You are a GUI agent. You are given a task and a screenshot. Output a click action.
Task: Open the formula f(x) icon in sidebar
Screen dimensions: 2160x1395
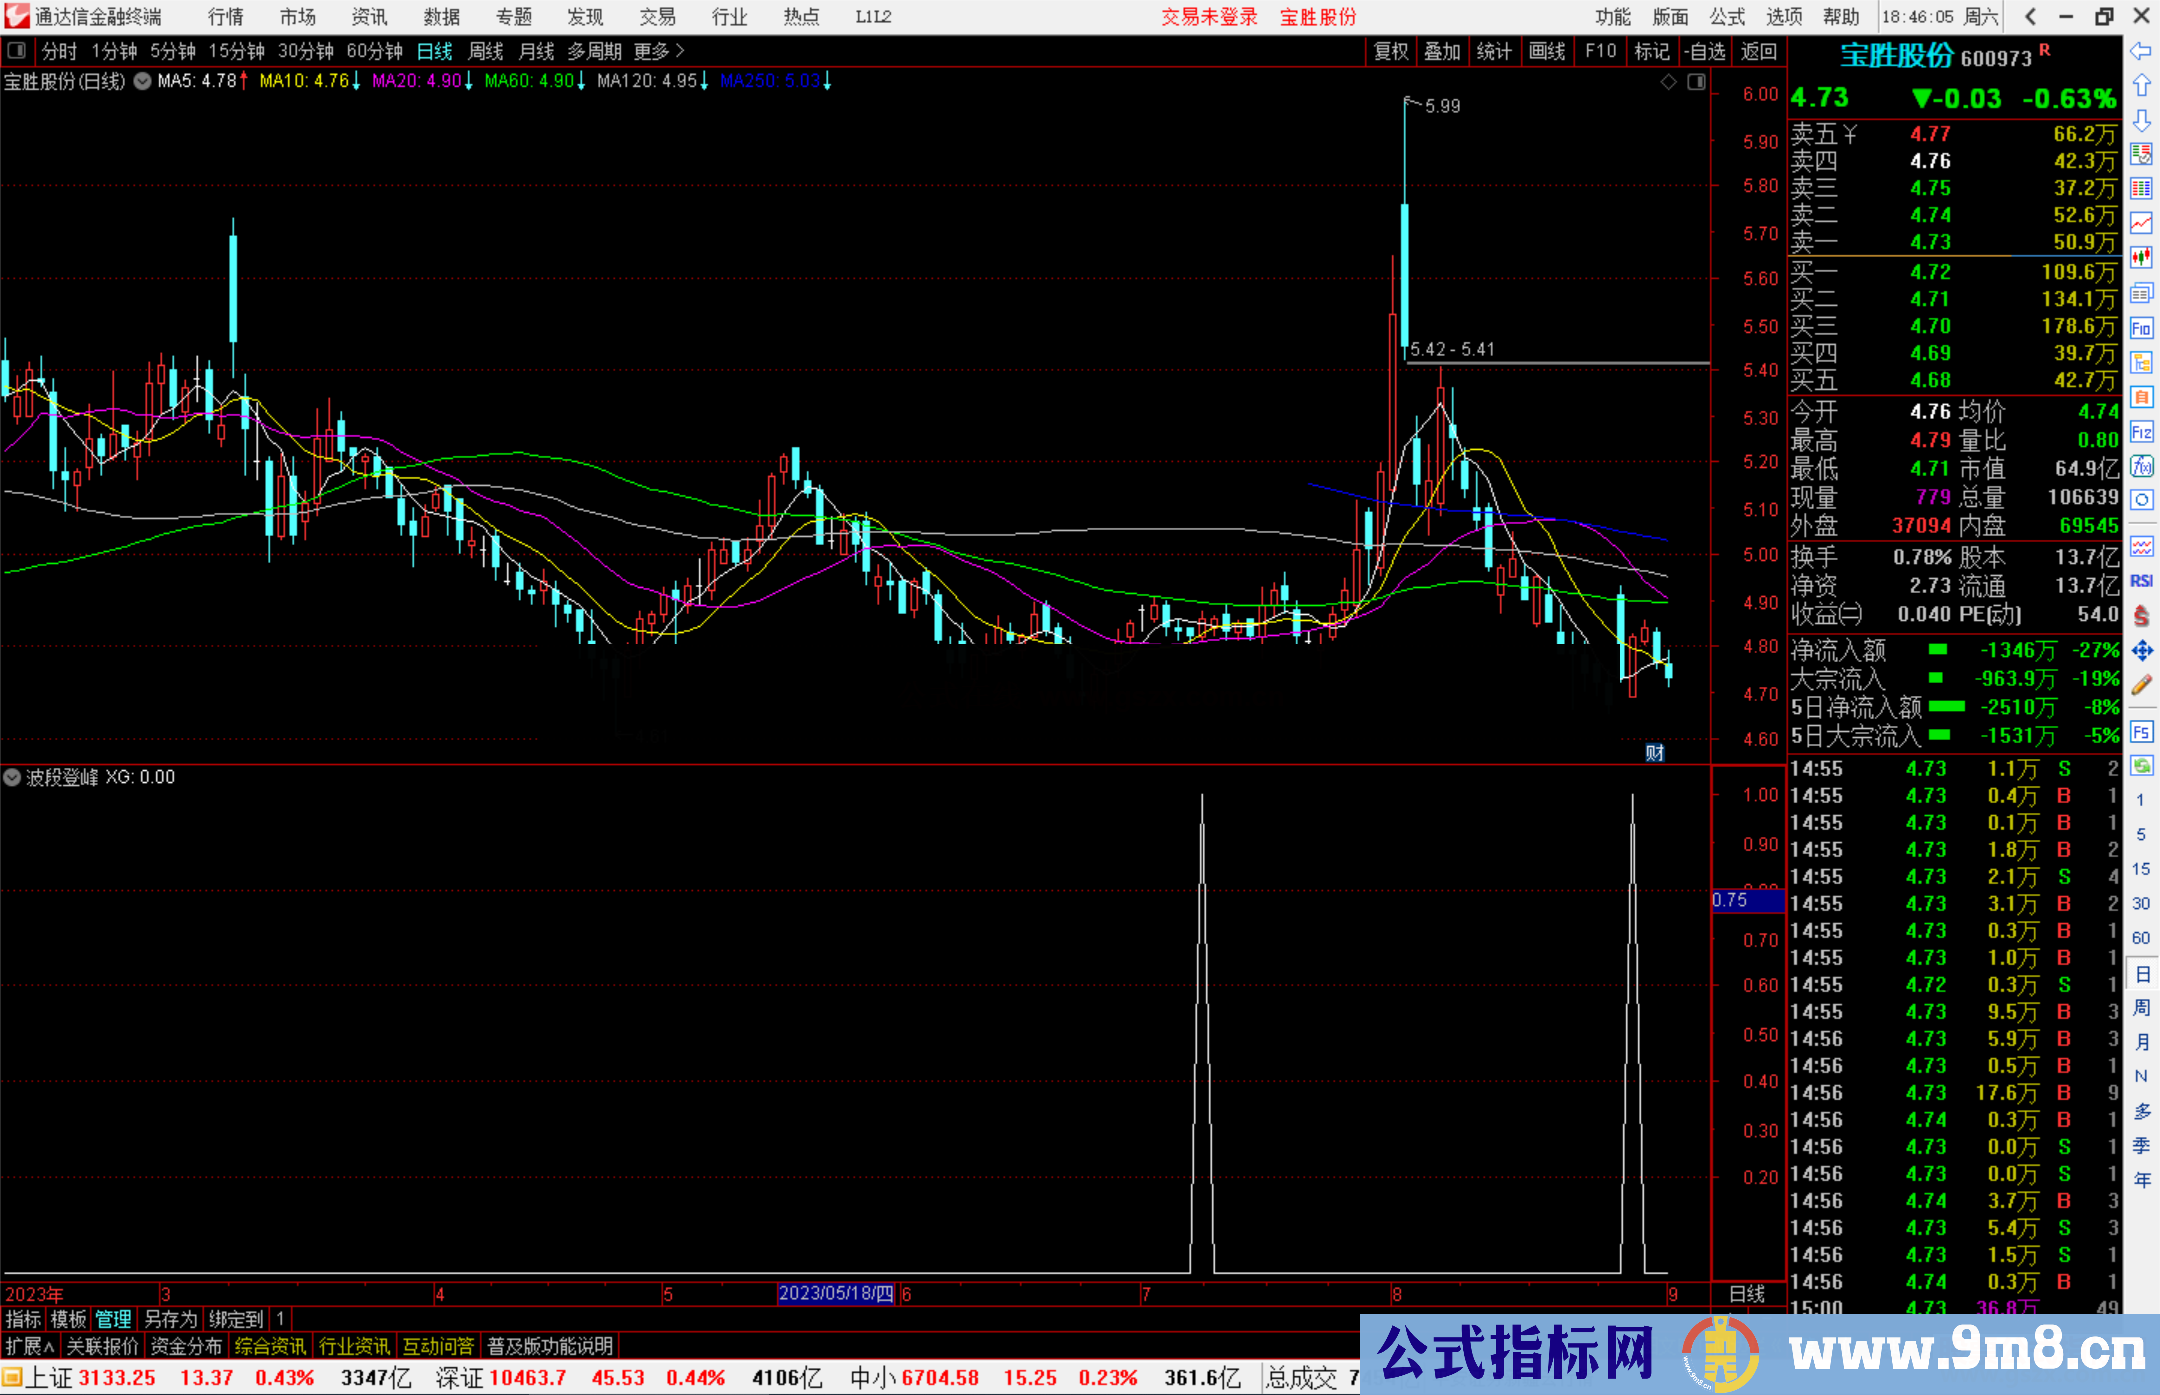coord(2141,467)
